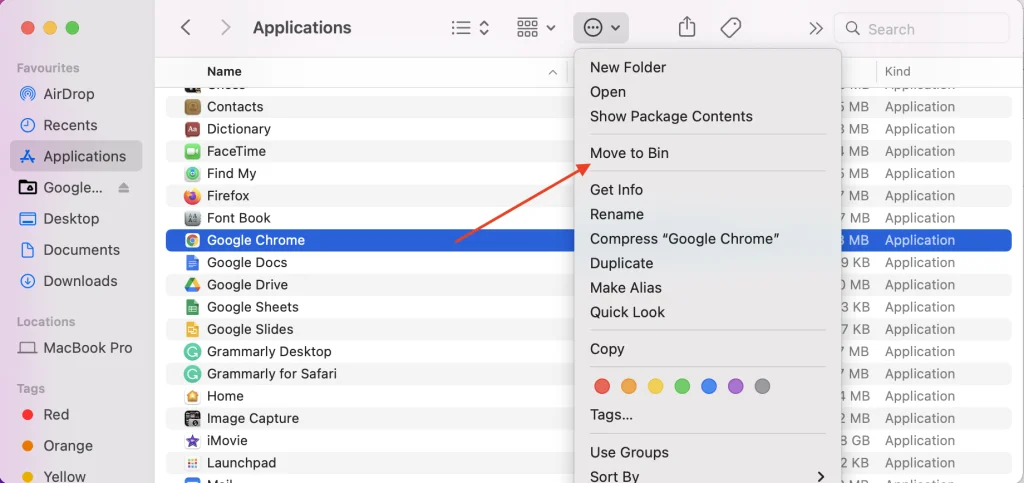Select the Dictionary app icon

tap(192, 129)
